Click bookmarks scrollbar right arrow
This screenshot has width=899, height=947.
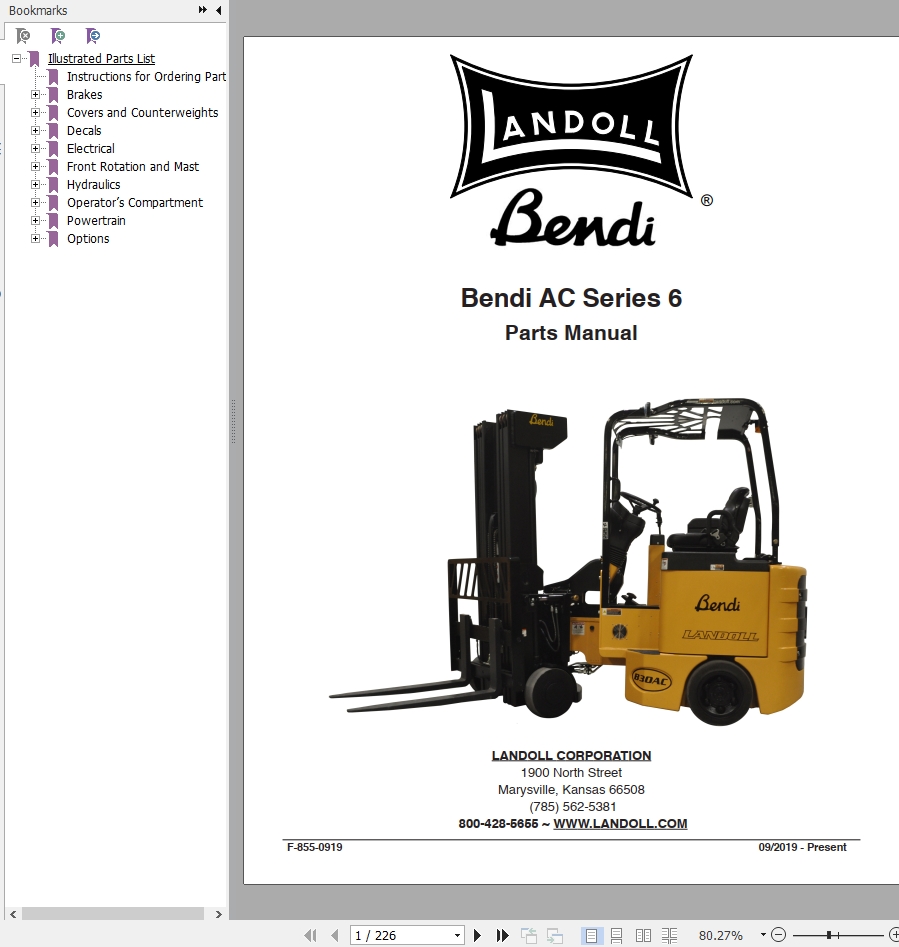click(x=219, y=914)
